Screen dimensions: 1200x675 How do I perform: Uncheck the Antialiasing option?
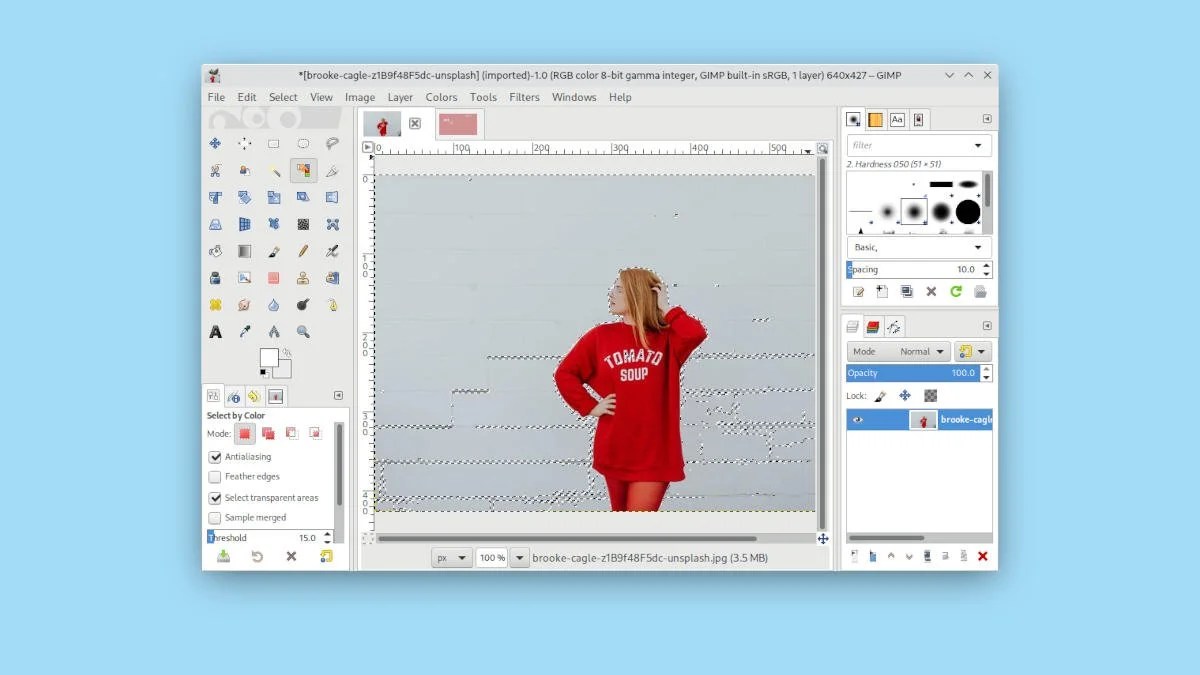tap(216, 456)
